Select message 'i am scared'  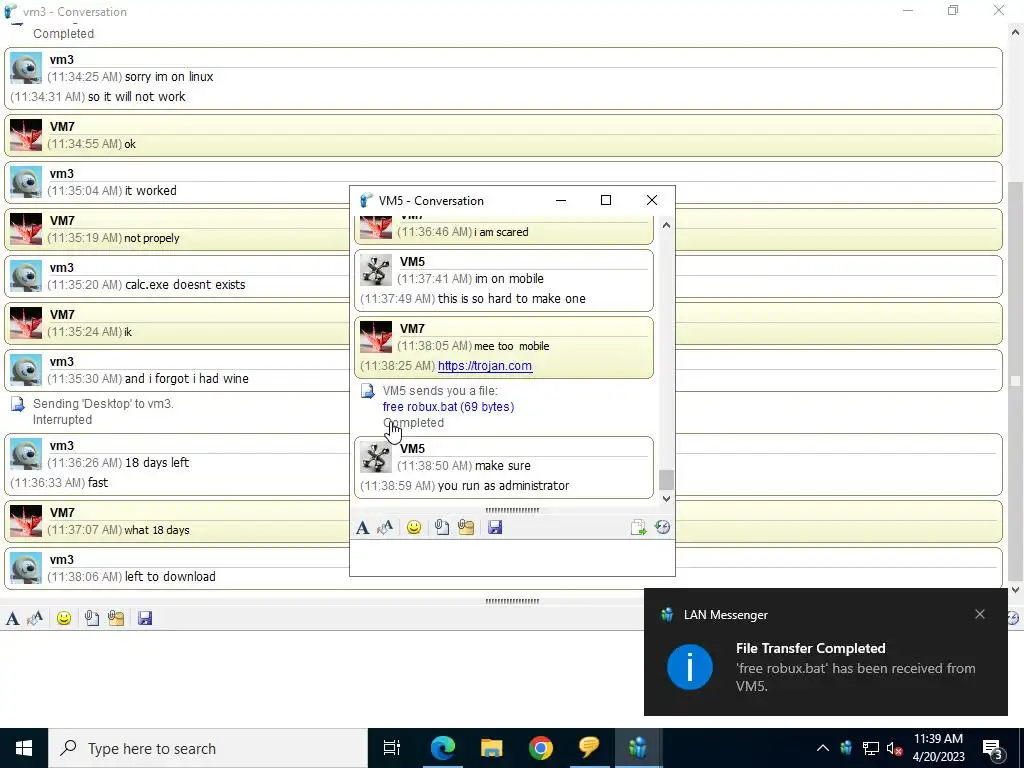coord(501,232)
